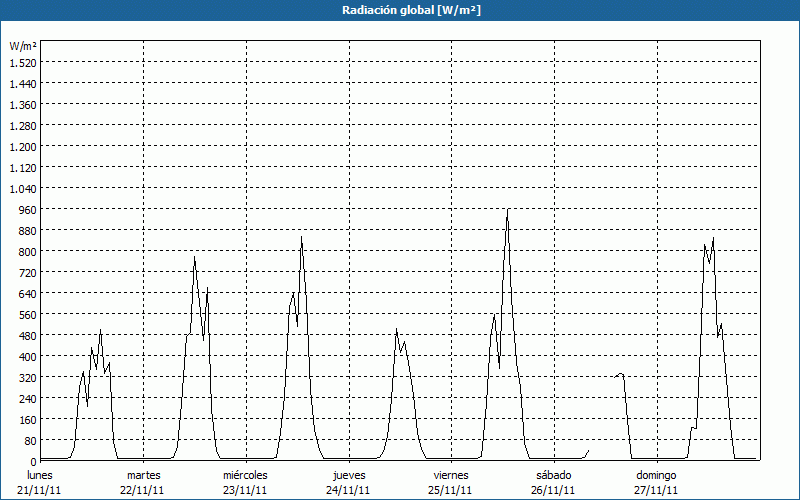Click the 24/11/11 date label

349,490
